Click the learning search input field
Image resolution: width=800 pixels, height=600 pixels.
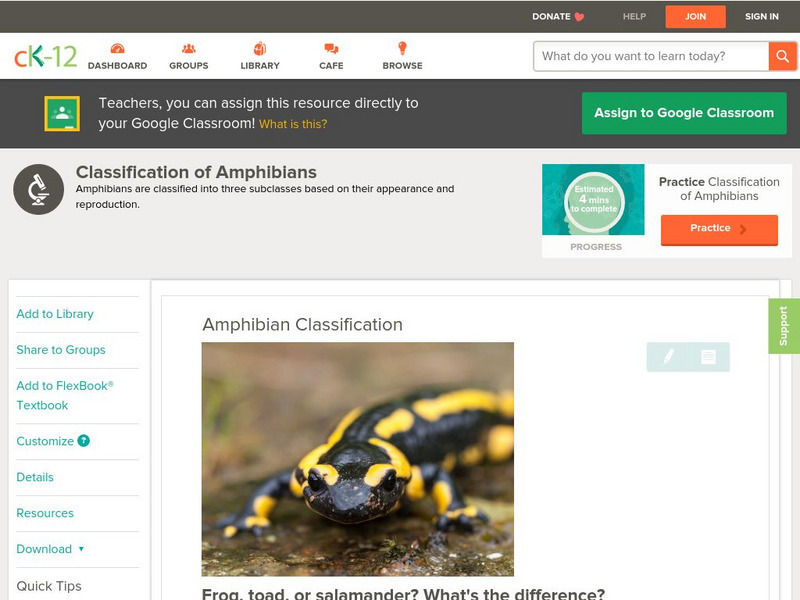[x=645, y=56]
